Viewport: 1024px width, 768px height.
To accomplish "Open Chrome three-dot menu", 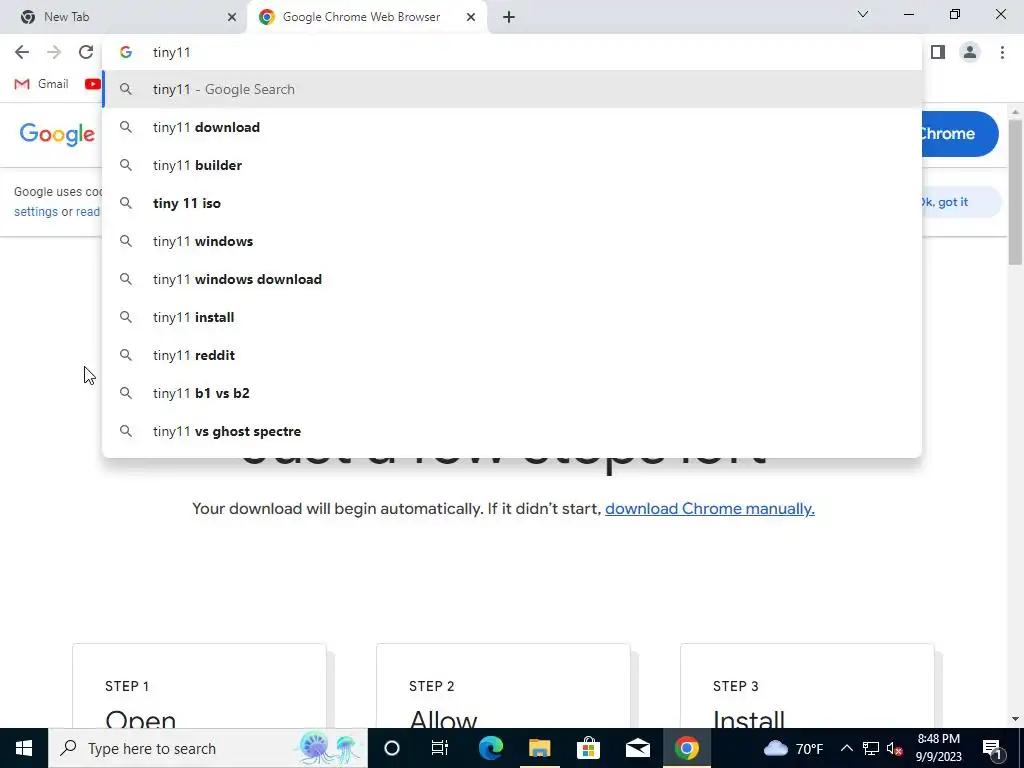I will 1002,52.
